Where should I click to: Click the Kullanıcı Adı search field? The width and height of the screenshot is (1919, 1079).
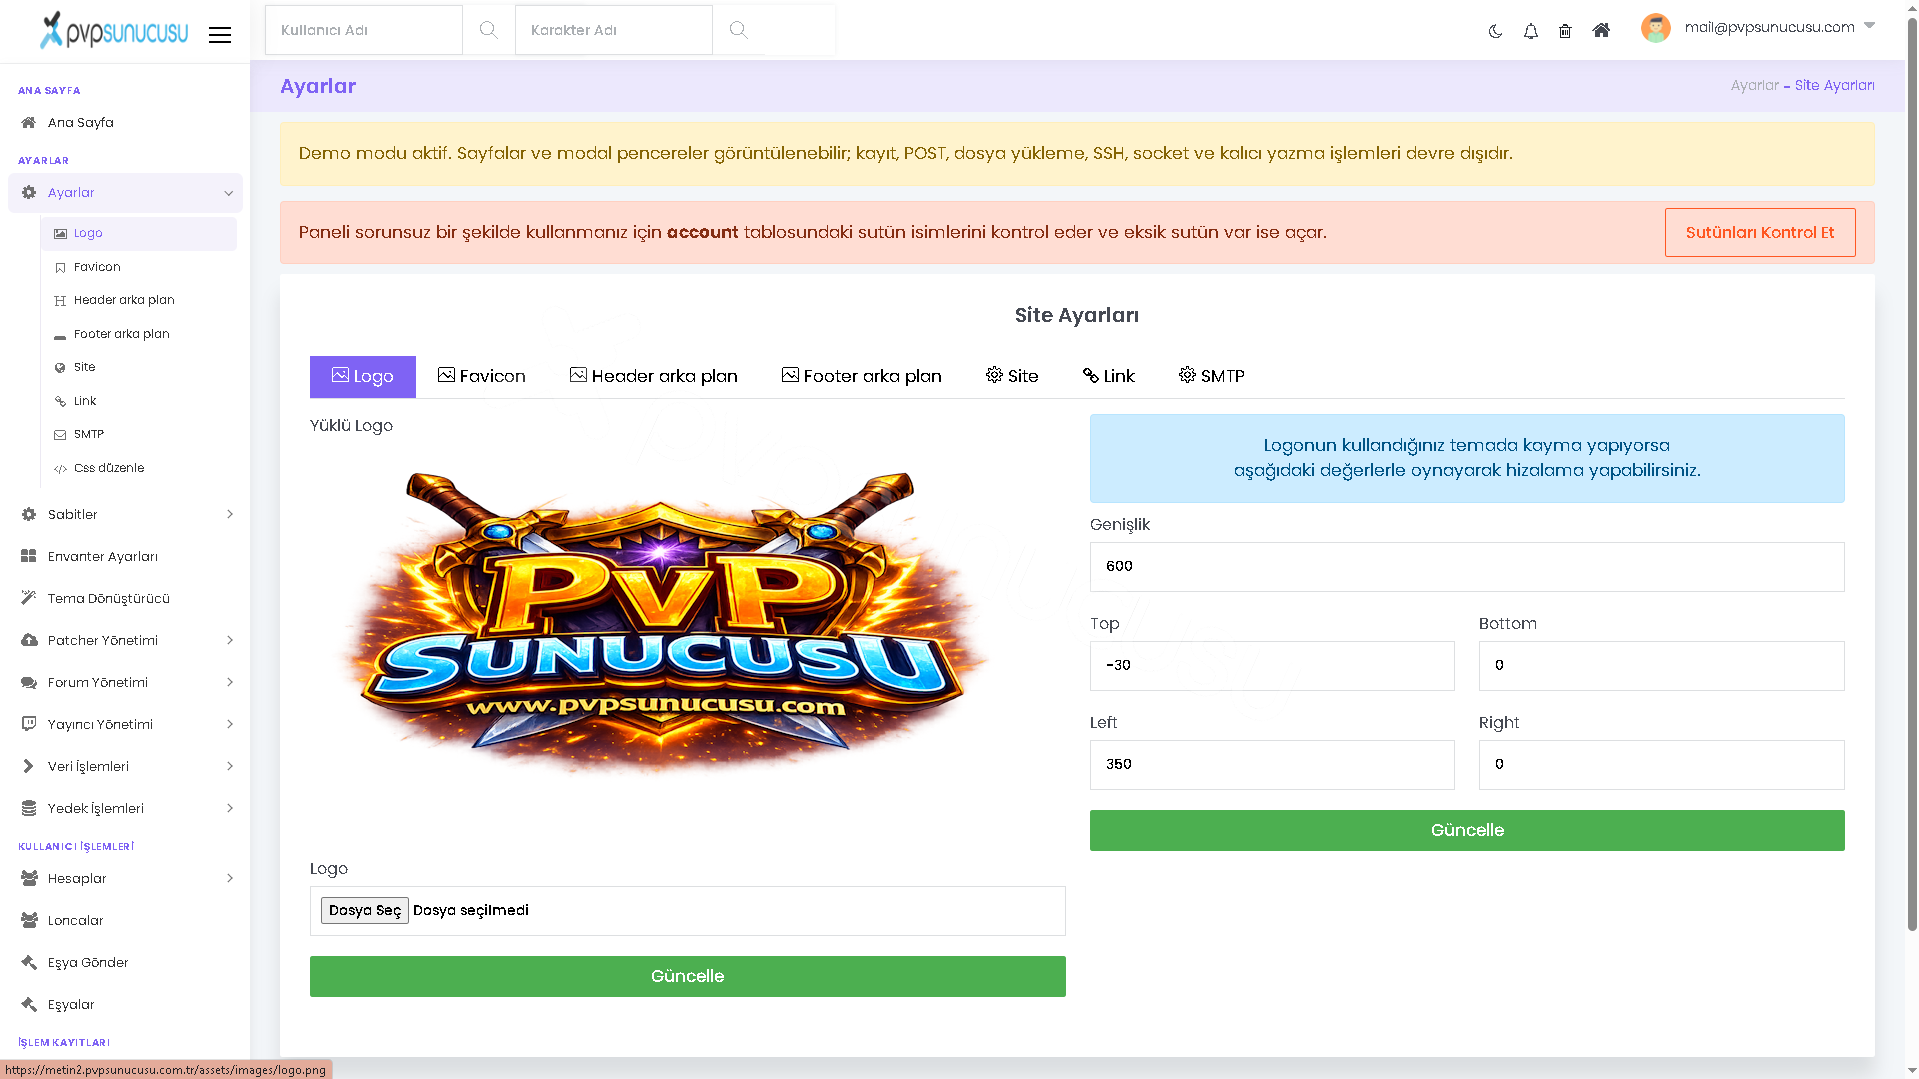(364, 30)
